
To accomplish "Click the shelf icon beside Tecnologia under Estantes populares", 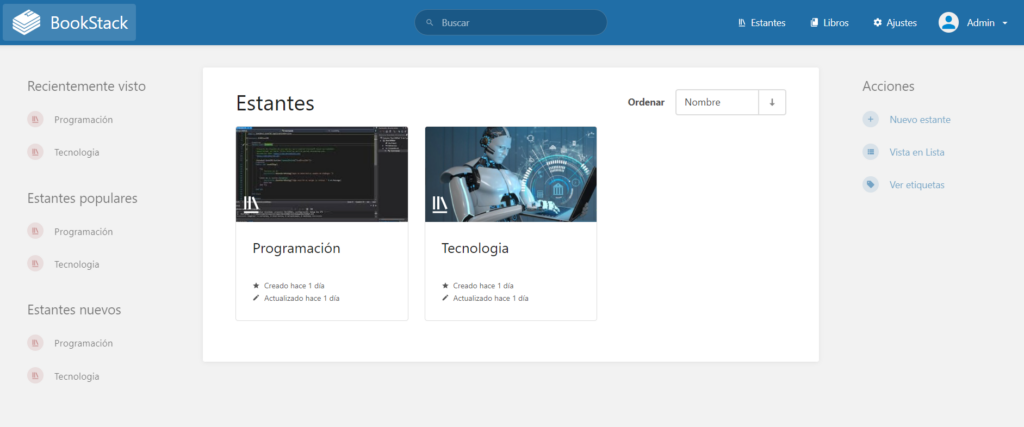I will point(35,264).
